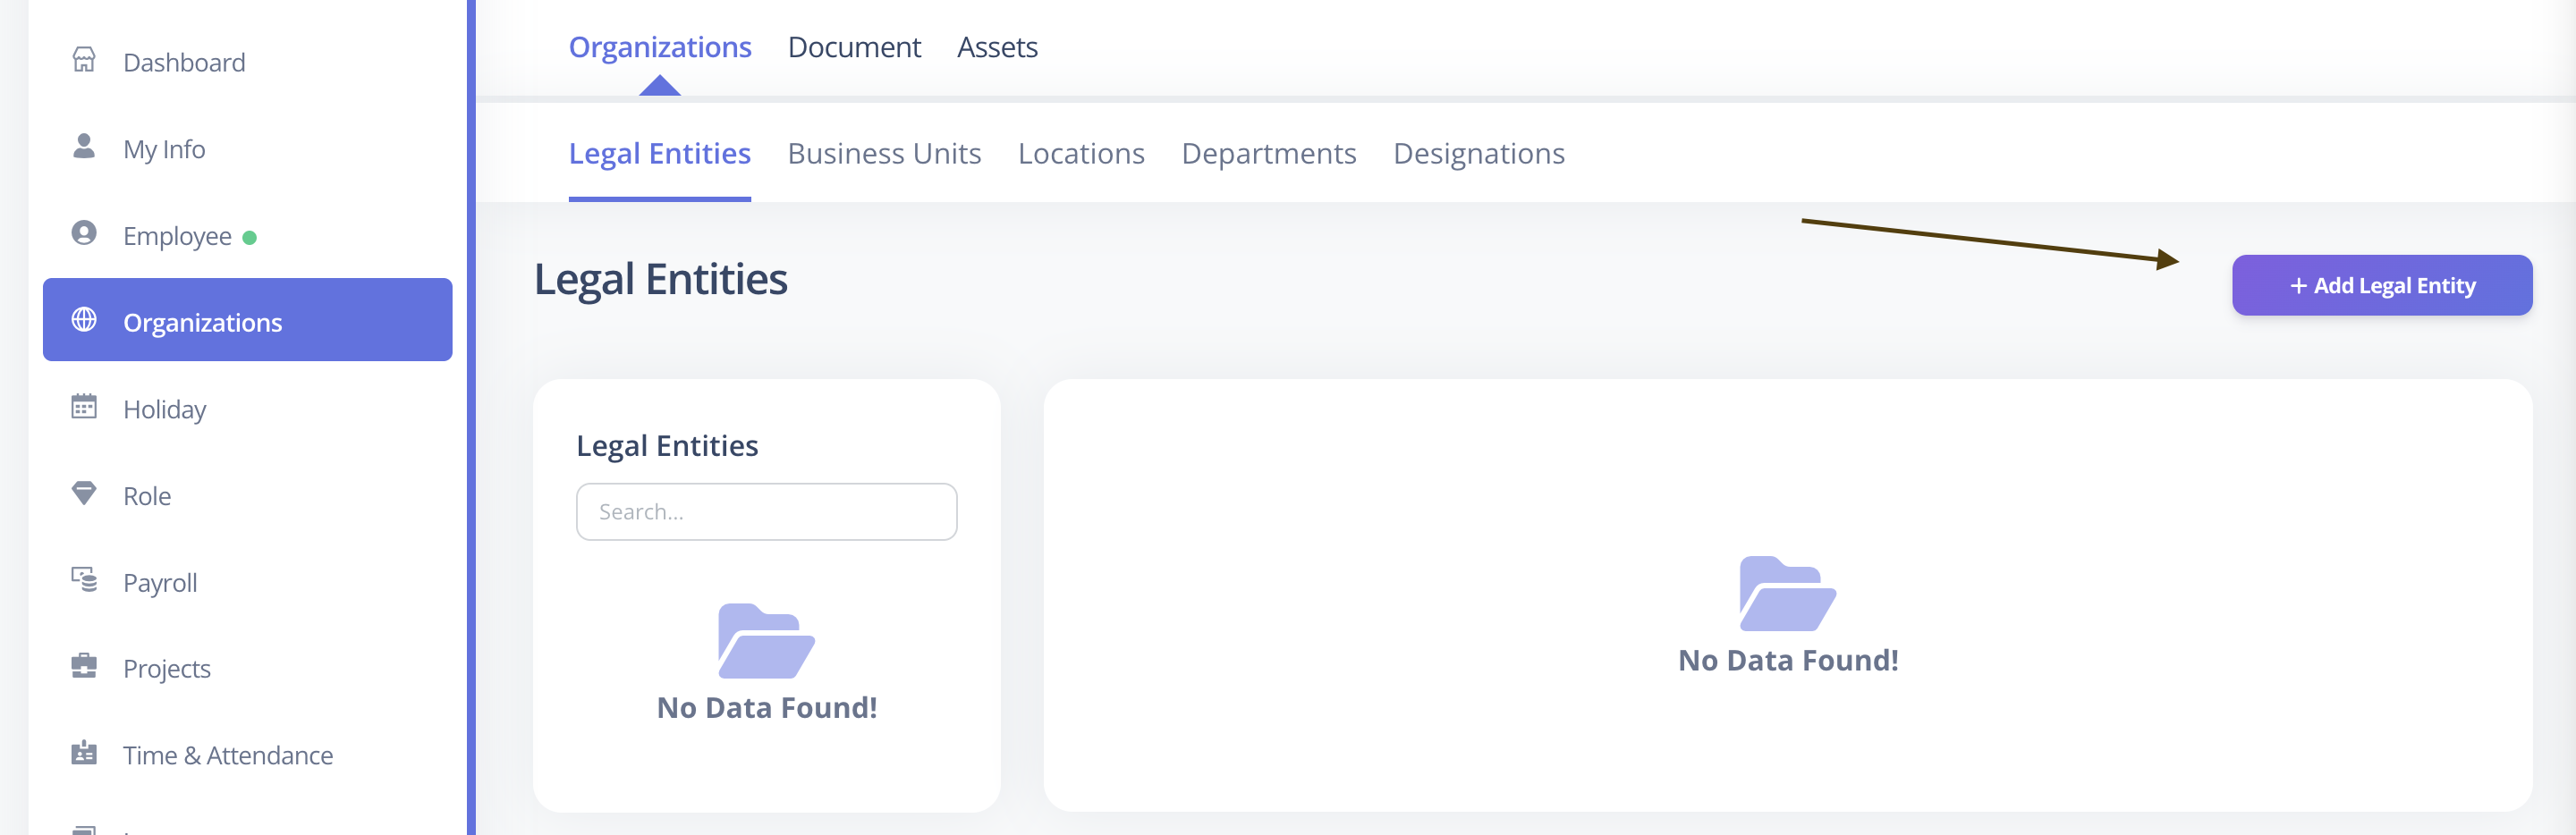Open Time & Attendance
Viewport: 2576px width, 835px height.
coord(247,755)
